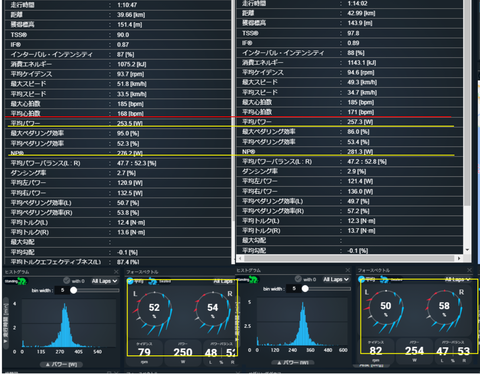Image resolution: width=480 pixels, height=375 pixels.
Task: Close the right force vector panel
Action: 469,270
